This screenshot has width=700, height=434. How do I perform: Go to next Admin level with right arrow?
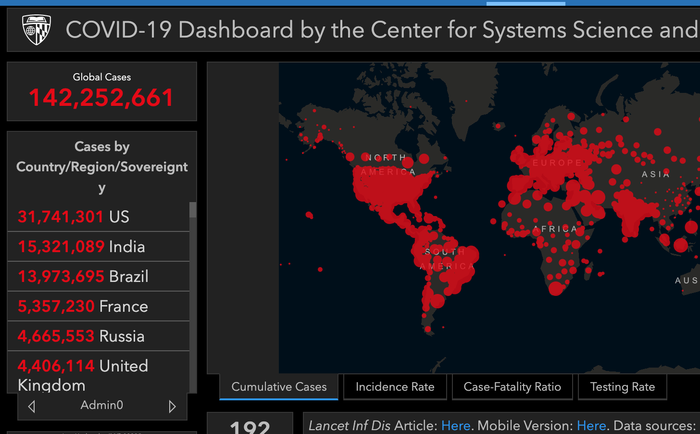172,406
